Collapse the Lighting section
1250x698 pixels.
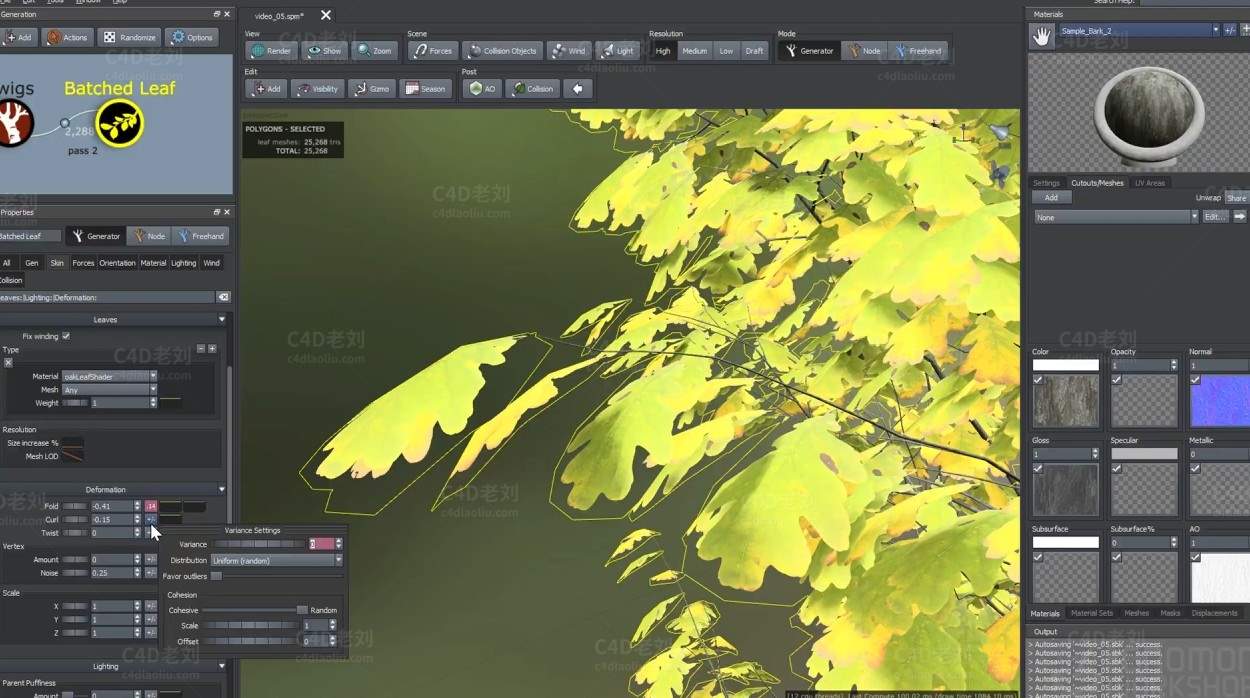221,666
